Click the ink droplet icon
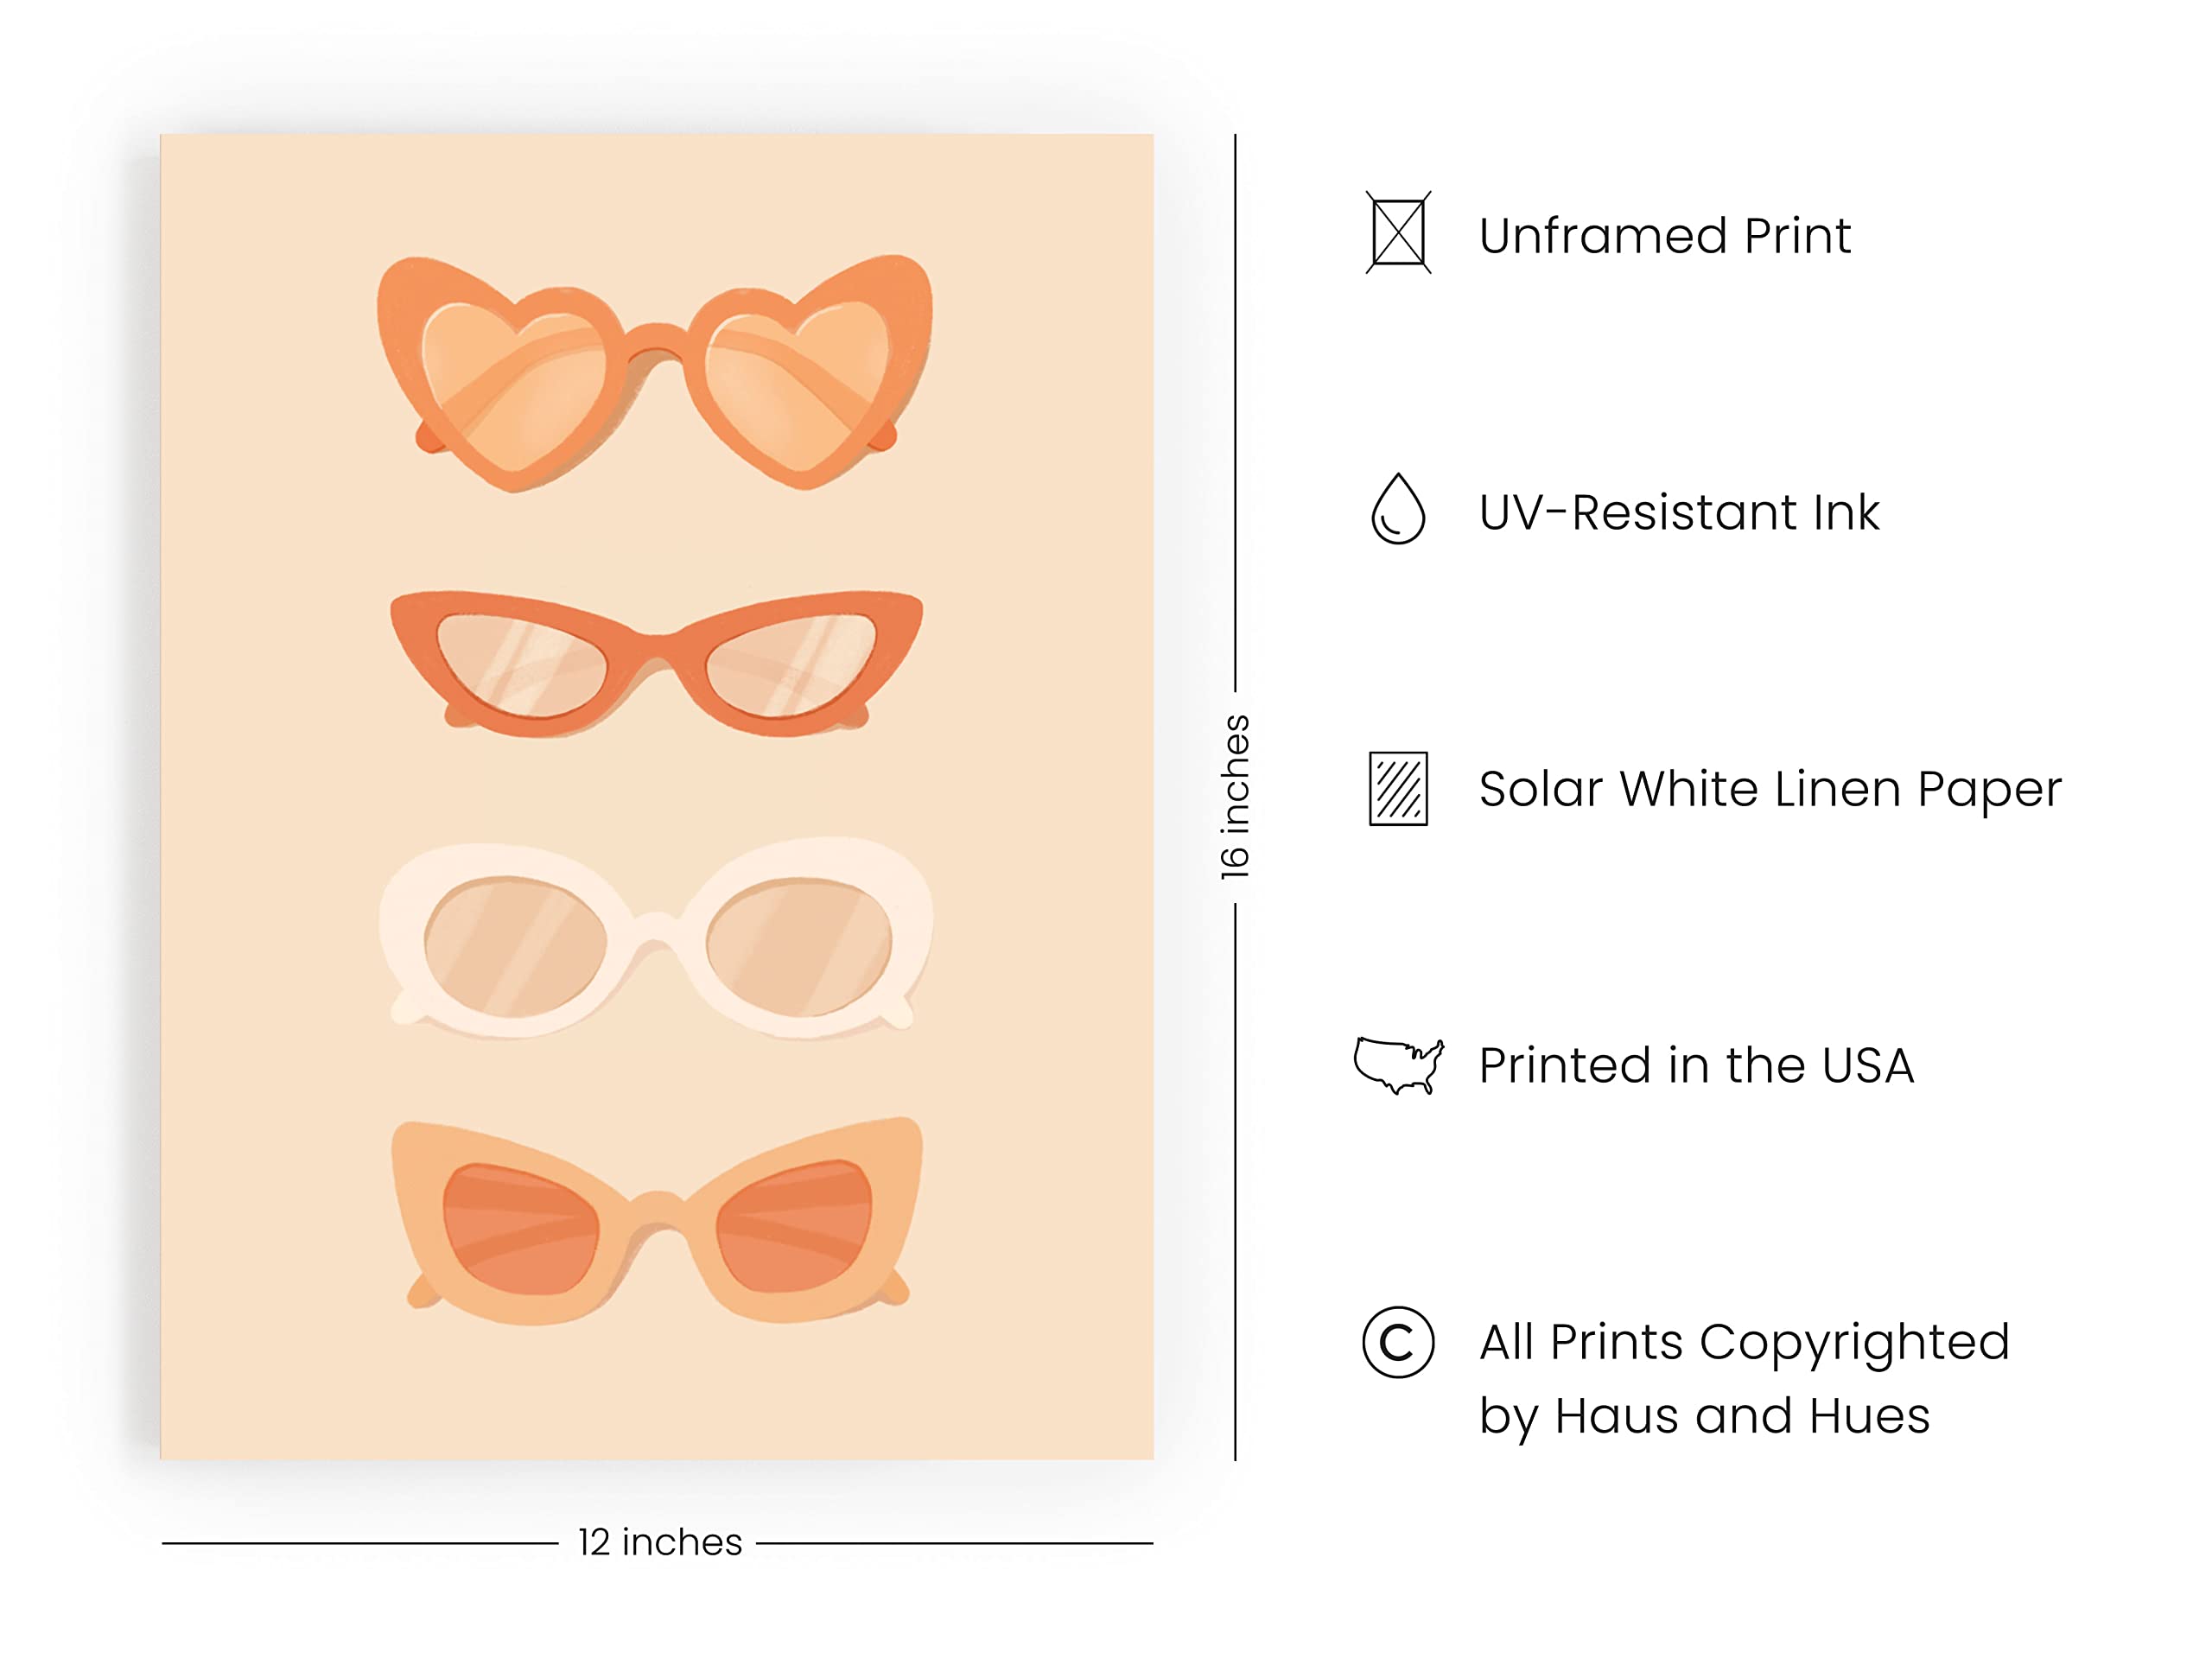 tap(1398, 509)
